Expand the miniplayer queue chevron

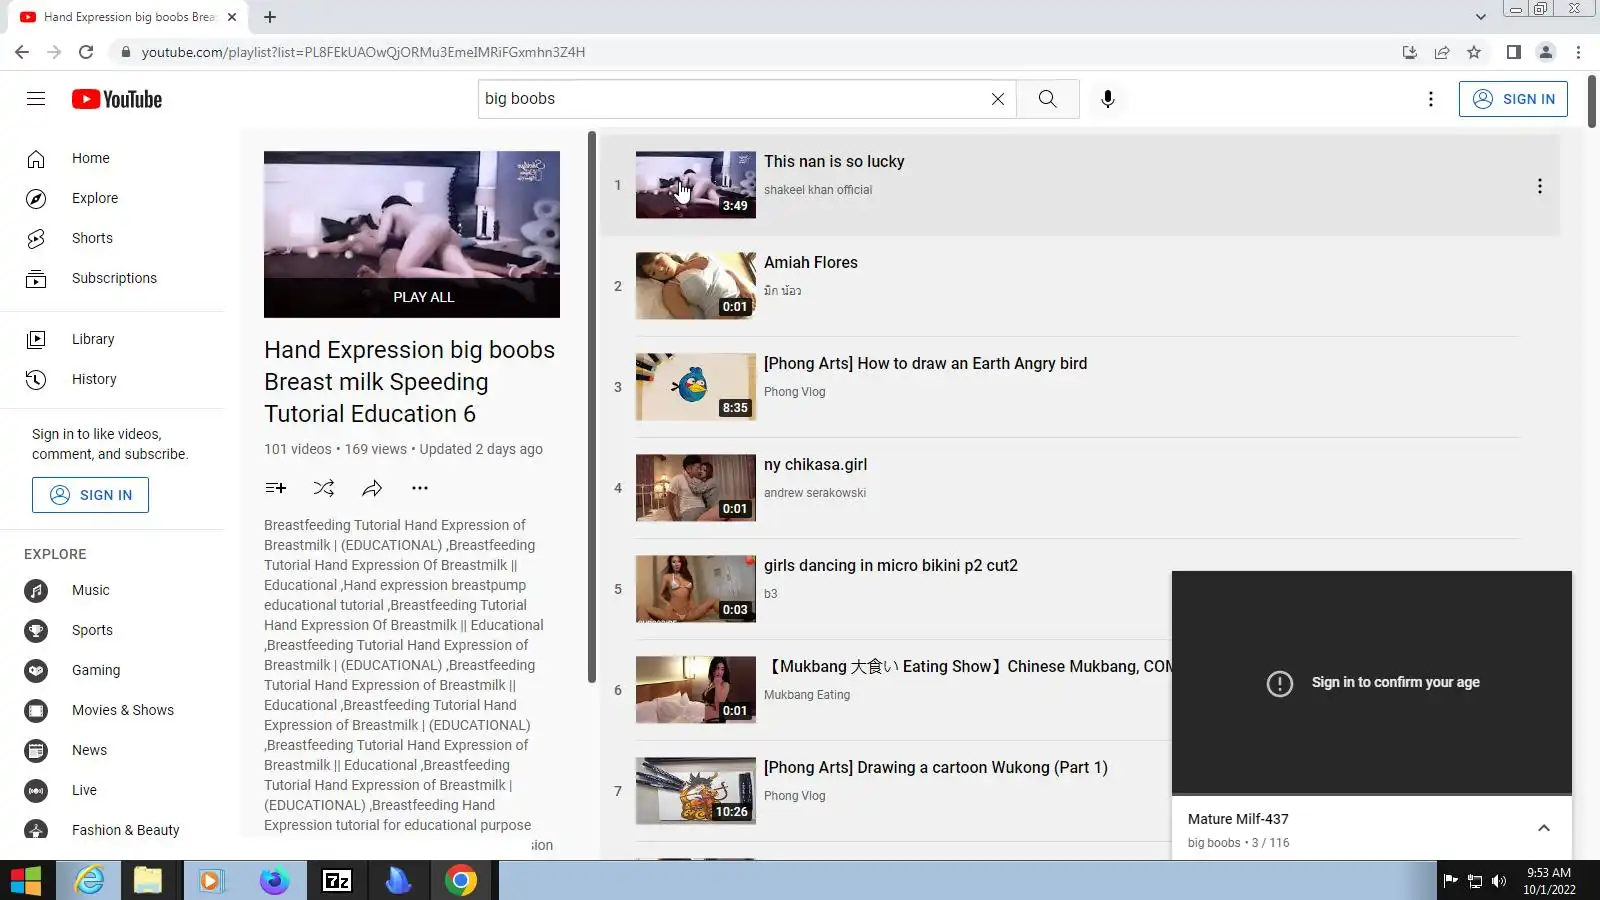tap(1544, 828)
